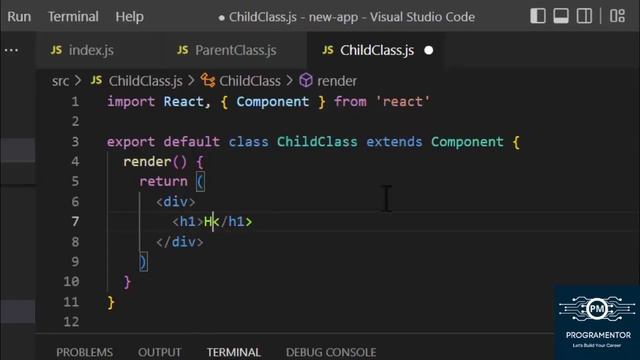Click JS file icon on index.js tab
Screen dimensions: 640x360
(56, 50)
